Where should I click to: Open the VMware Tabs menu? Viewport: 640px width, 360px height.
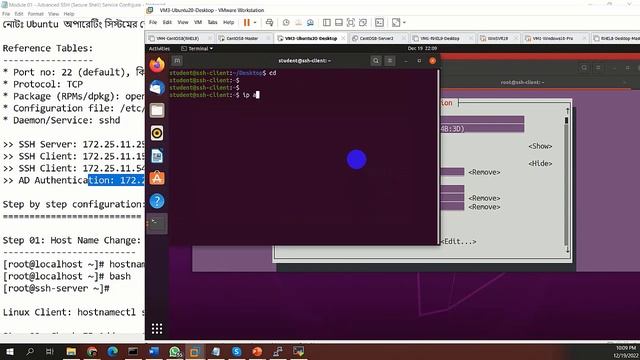[x=212, y=22]
